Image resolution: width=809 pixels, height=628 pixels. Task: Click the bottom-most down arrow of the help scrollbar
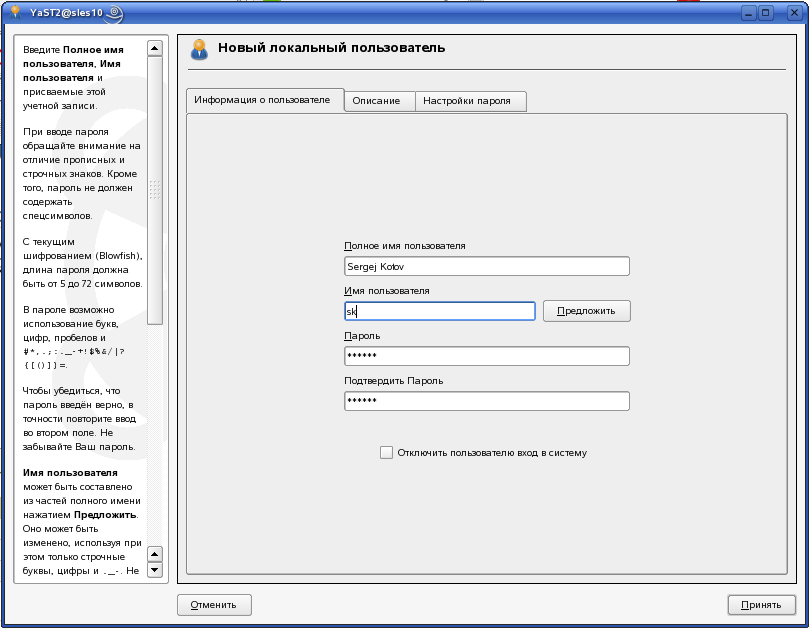click(x=155, y=570)
